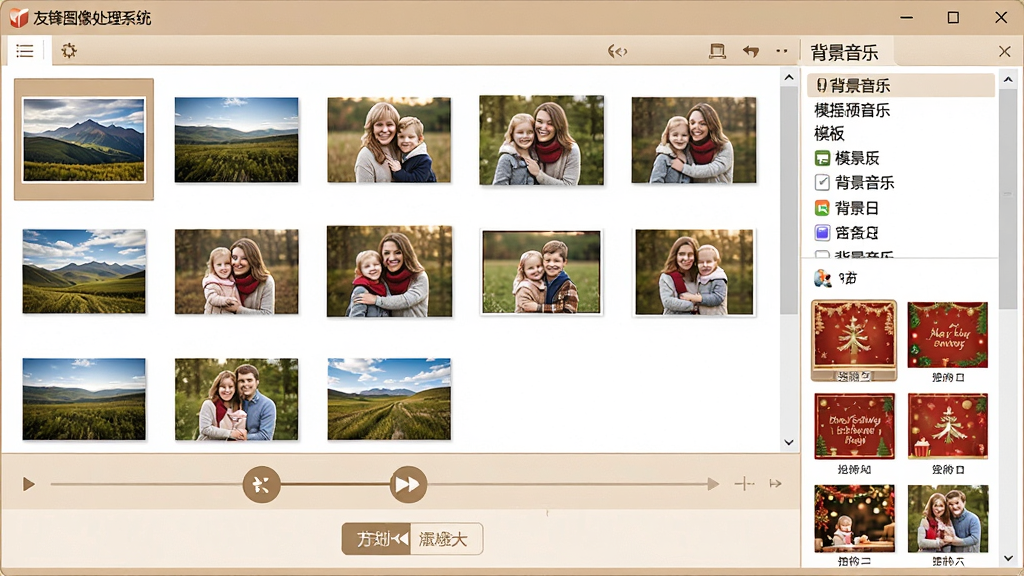The height and width of the screenshot is (576, 1024).
Task: Click the colorful icon above the template thumbnails
Action: pyautogui.click(x=823, y=278)
